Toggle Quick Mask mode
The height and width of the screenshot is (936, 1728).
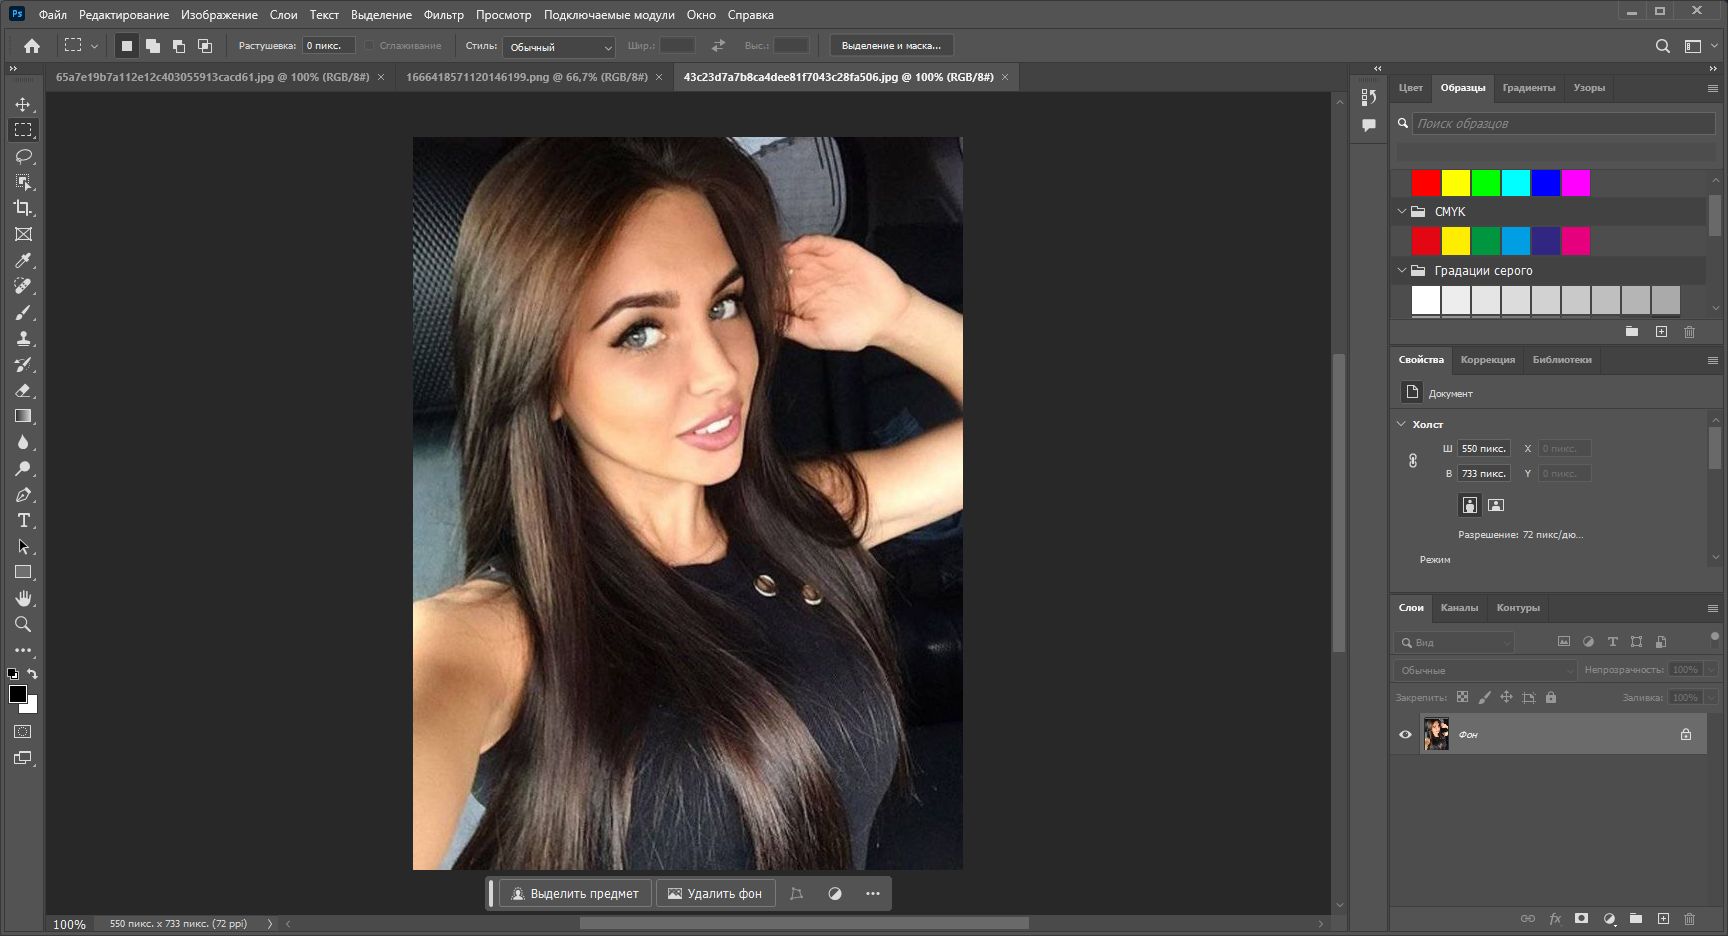(x=23, y=732)
